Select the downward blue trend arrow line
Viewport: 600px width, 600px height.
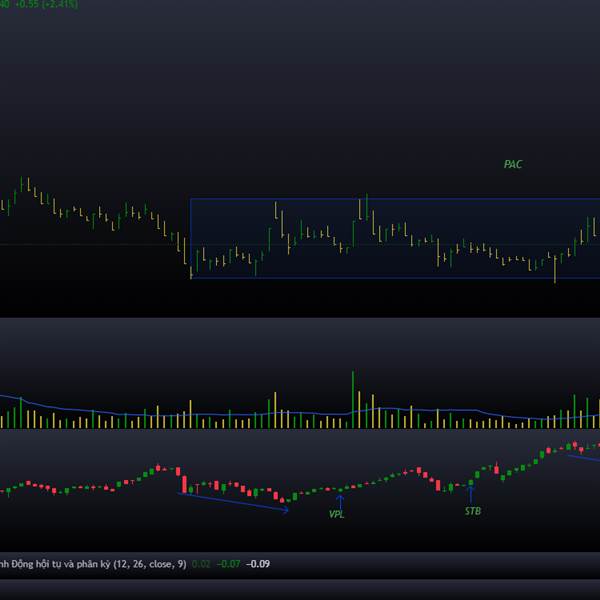coord(235,502)
